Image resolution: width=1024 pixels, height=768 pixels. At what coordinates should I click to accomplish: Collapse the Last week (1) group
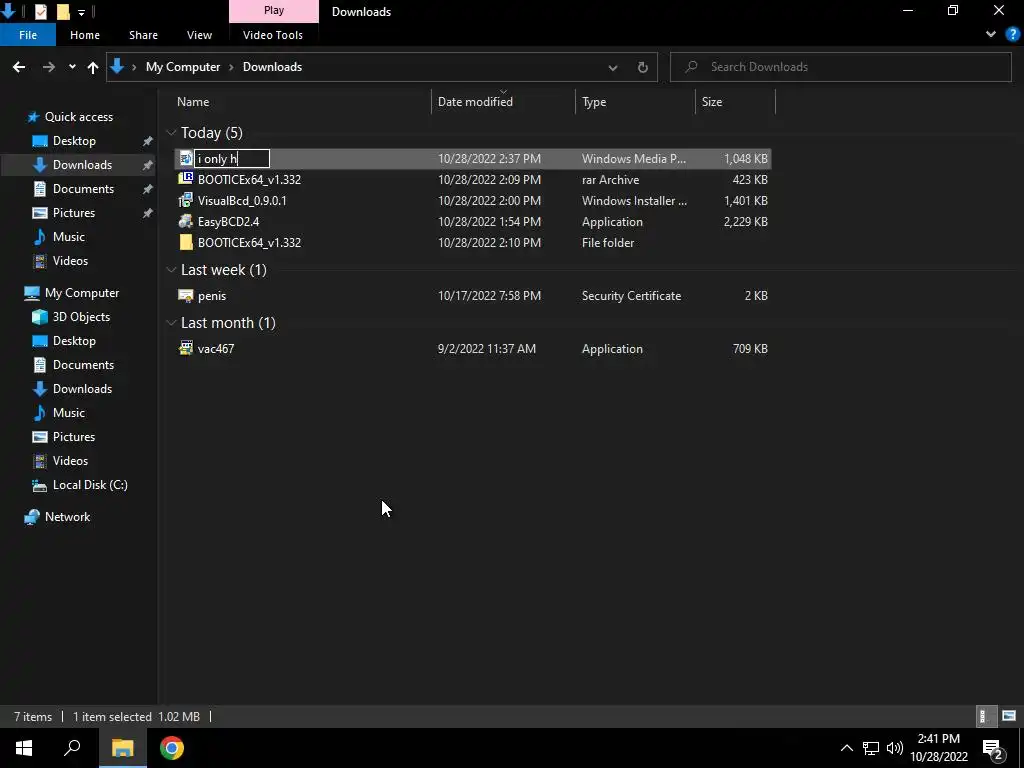pyautogui.click(x=171, y=270)
